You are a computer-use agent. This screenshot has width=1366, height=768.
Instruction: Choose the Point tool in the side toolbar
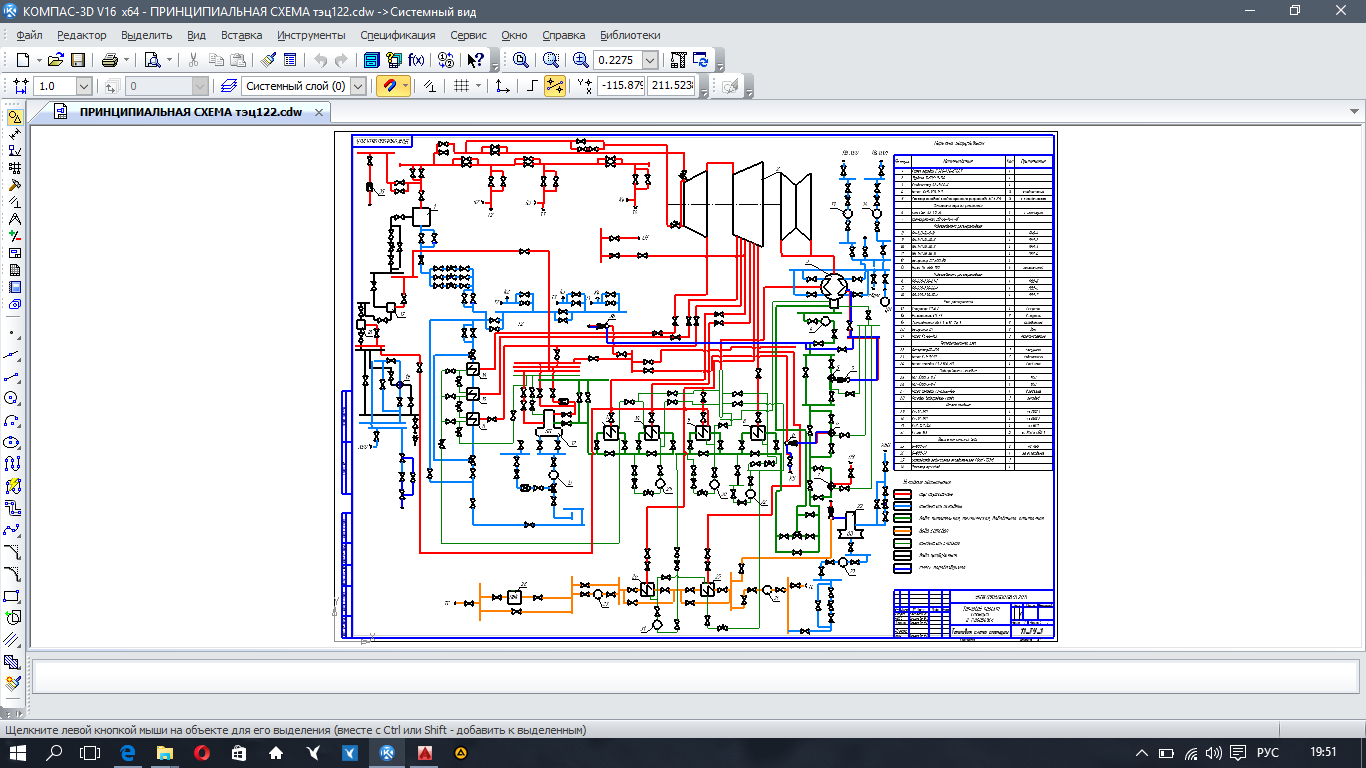(x=14, y=334)
